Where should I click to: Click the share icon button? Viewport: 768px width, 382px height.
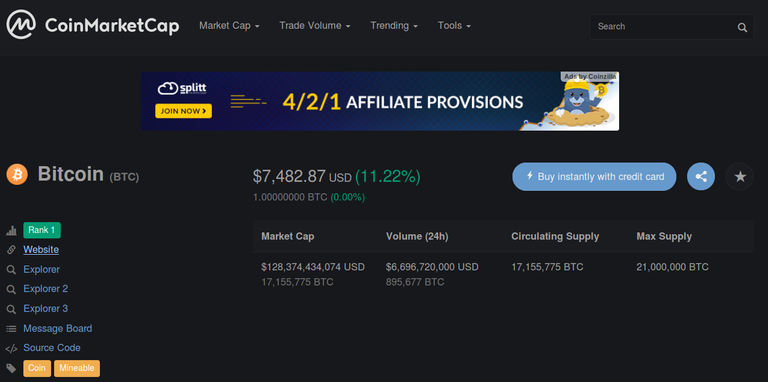pos(701,176)
